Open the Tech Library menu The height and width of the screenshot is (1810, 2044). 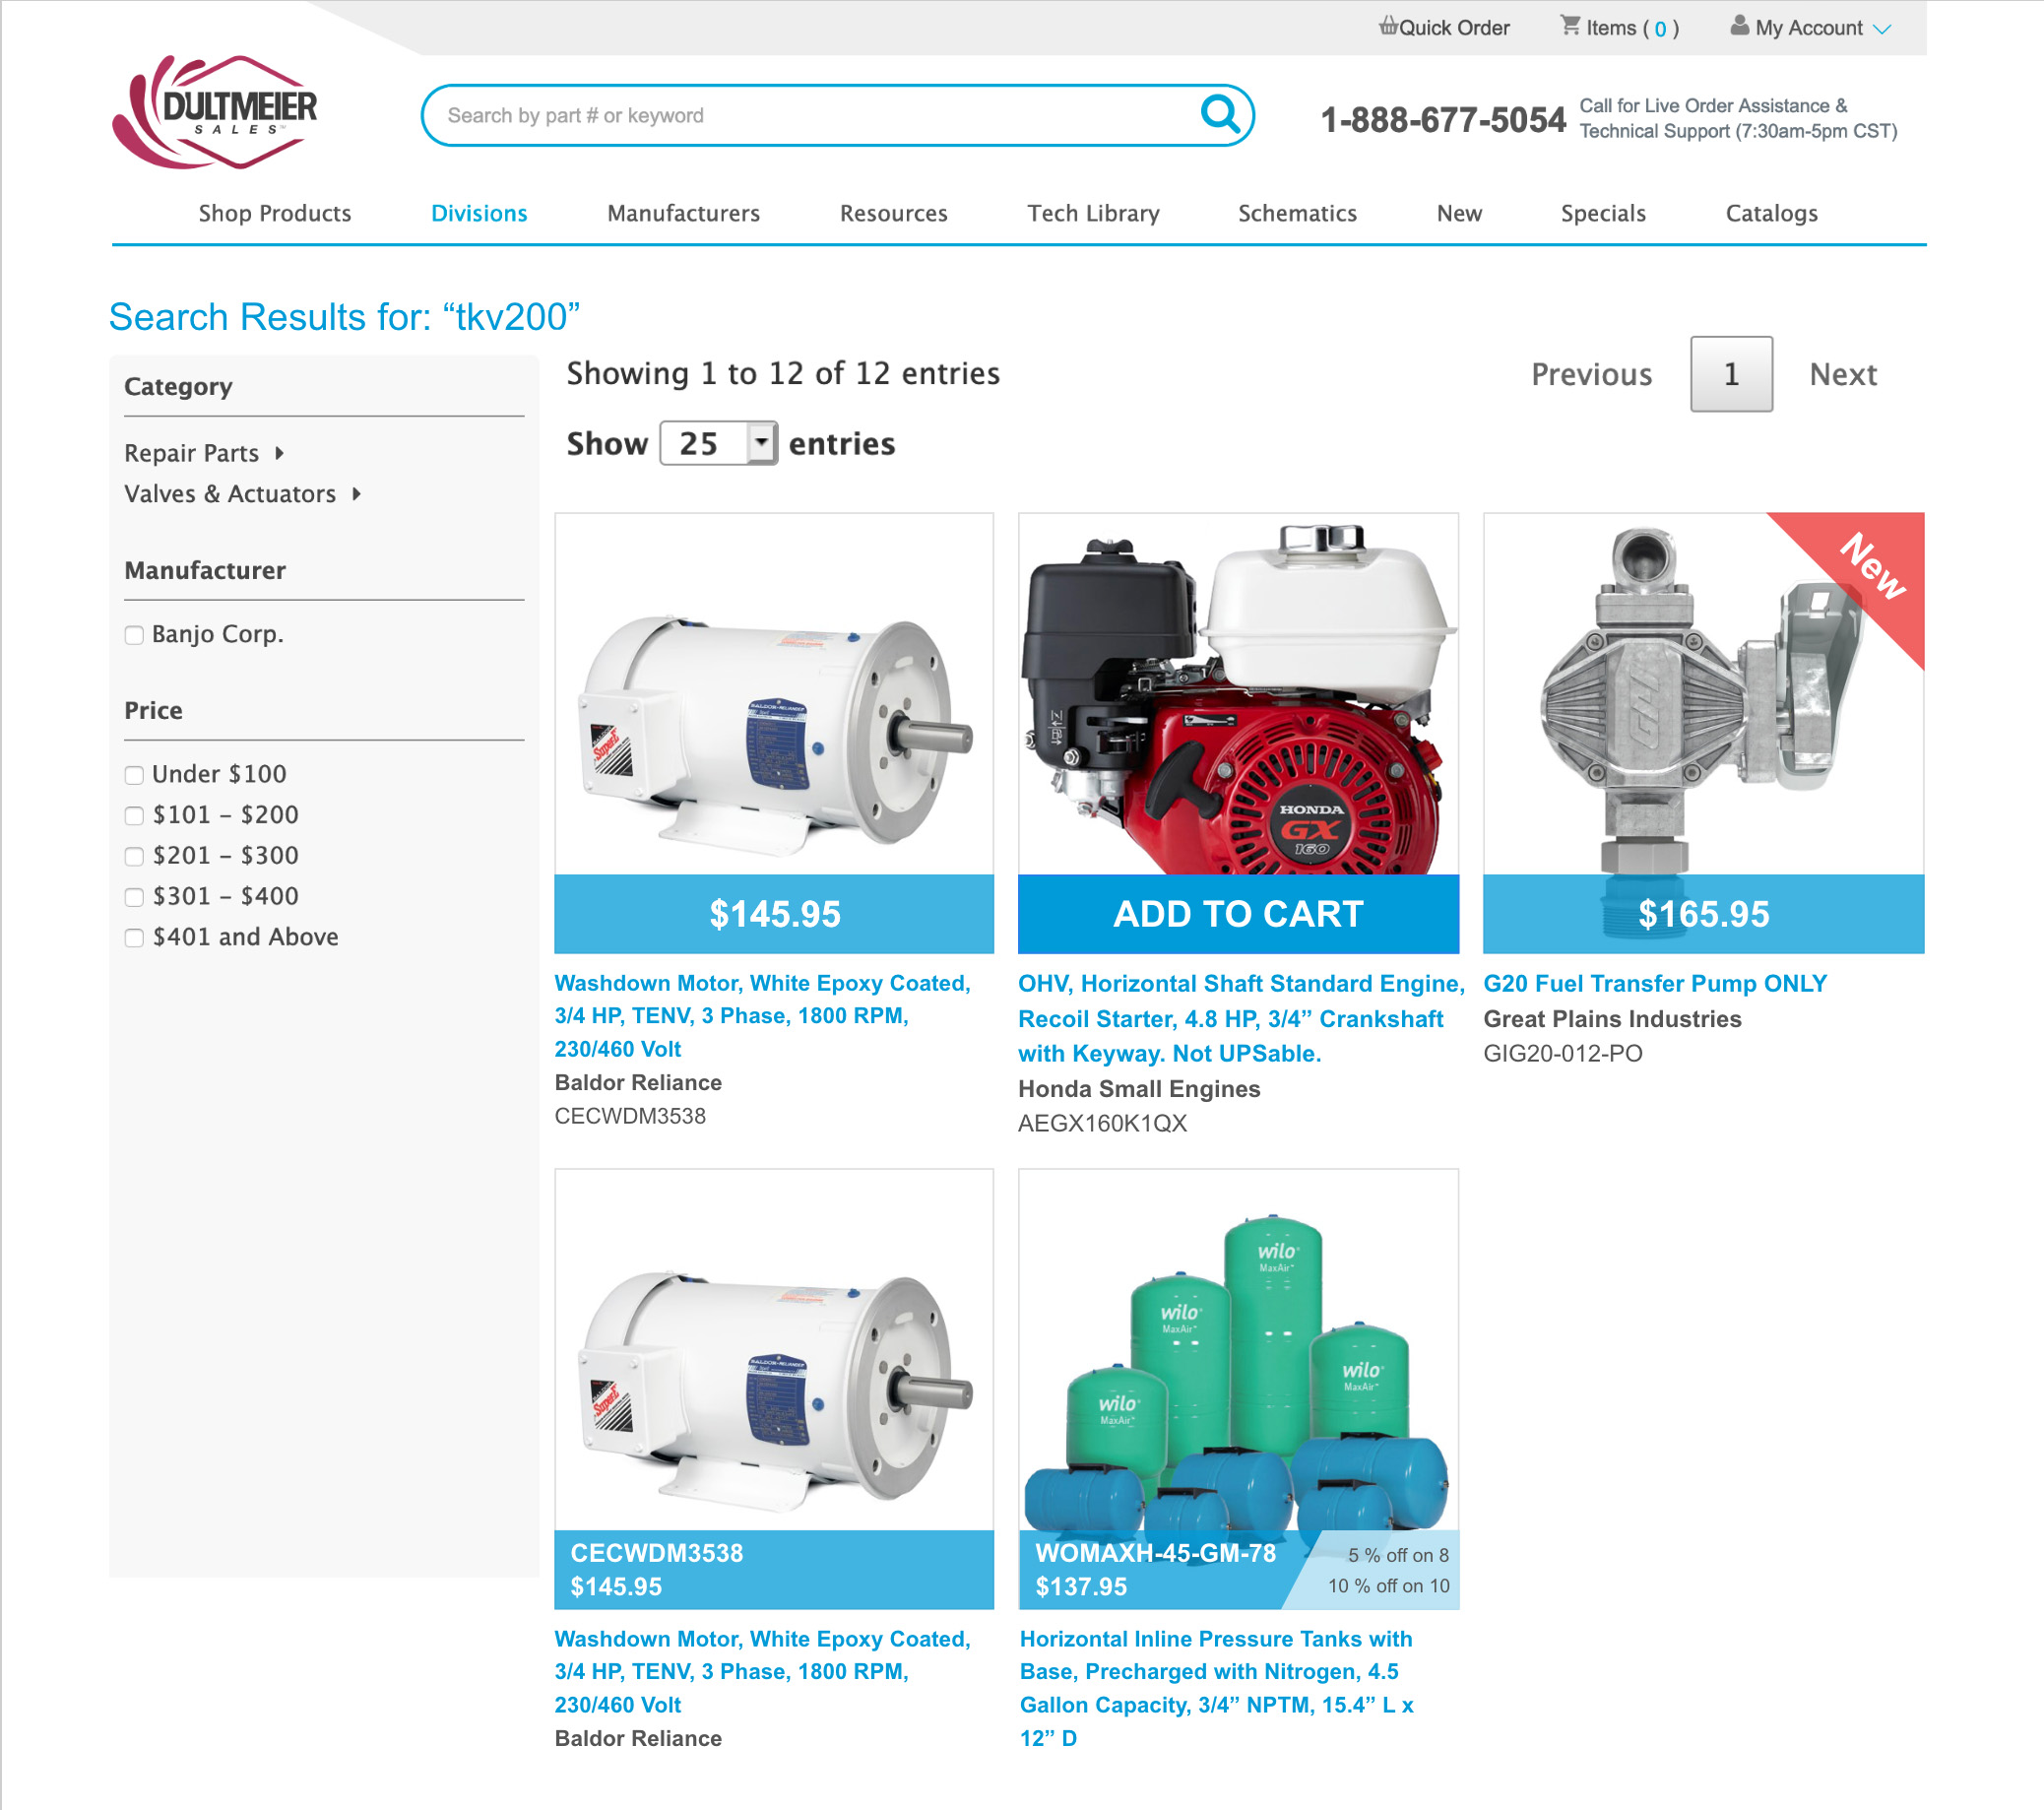1093,213
